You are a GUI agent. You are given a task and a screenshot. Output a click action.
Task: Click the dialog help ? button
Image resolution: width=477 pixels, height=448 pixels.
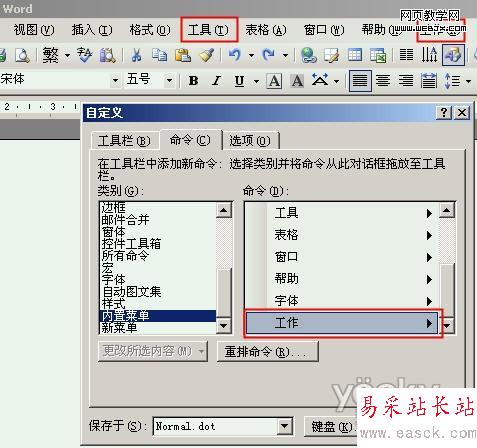click(444, 113)
